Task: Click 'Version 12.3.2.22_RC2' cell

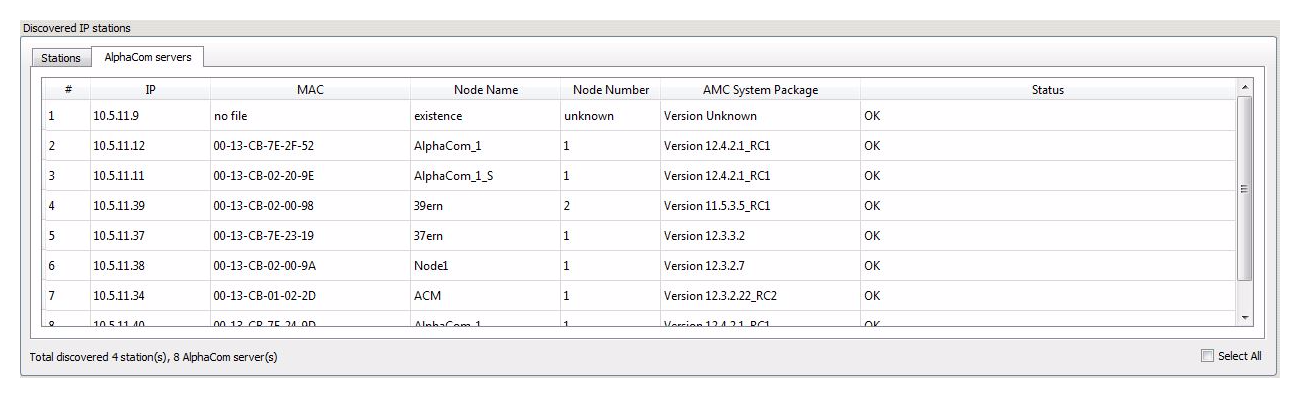Action: pos(761,296)
